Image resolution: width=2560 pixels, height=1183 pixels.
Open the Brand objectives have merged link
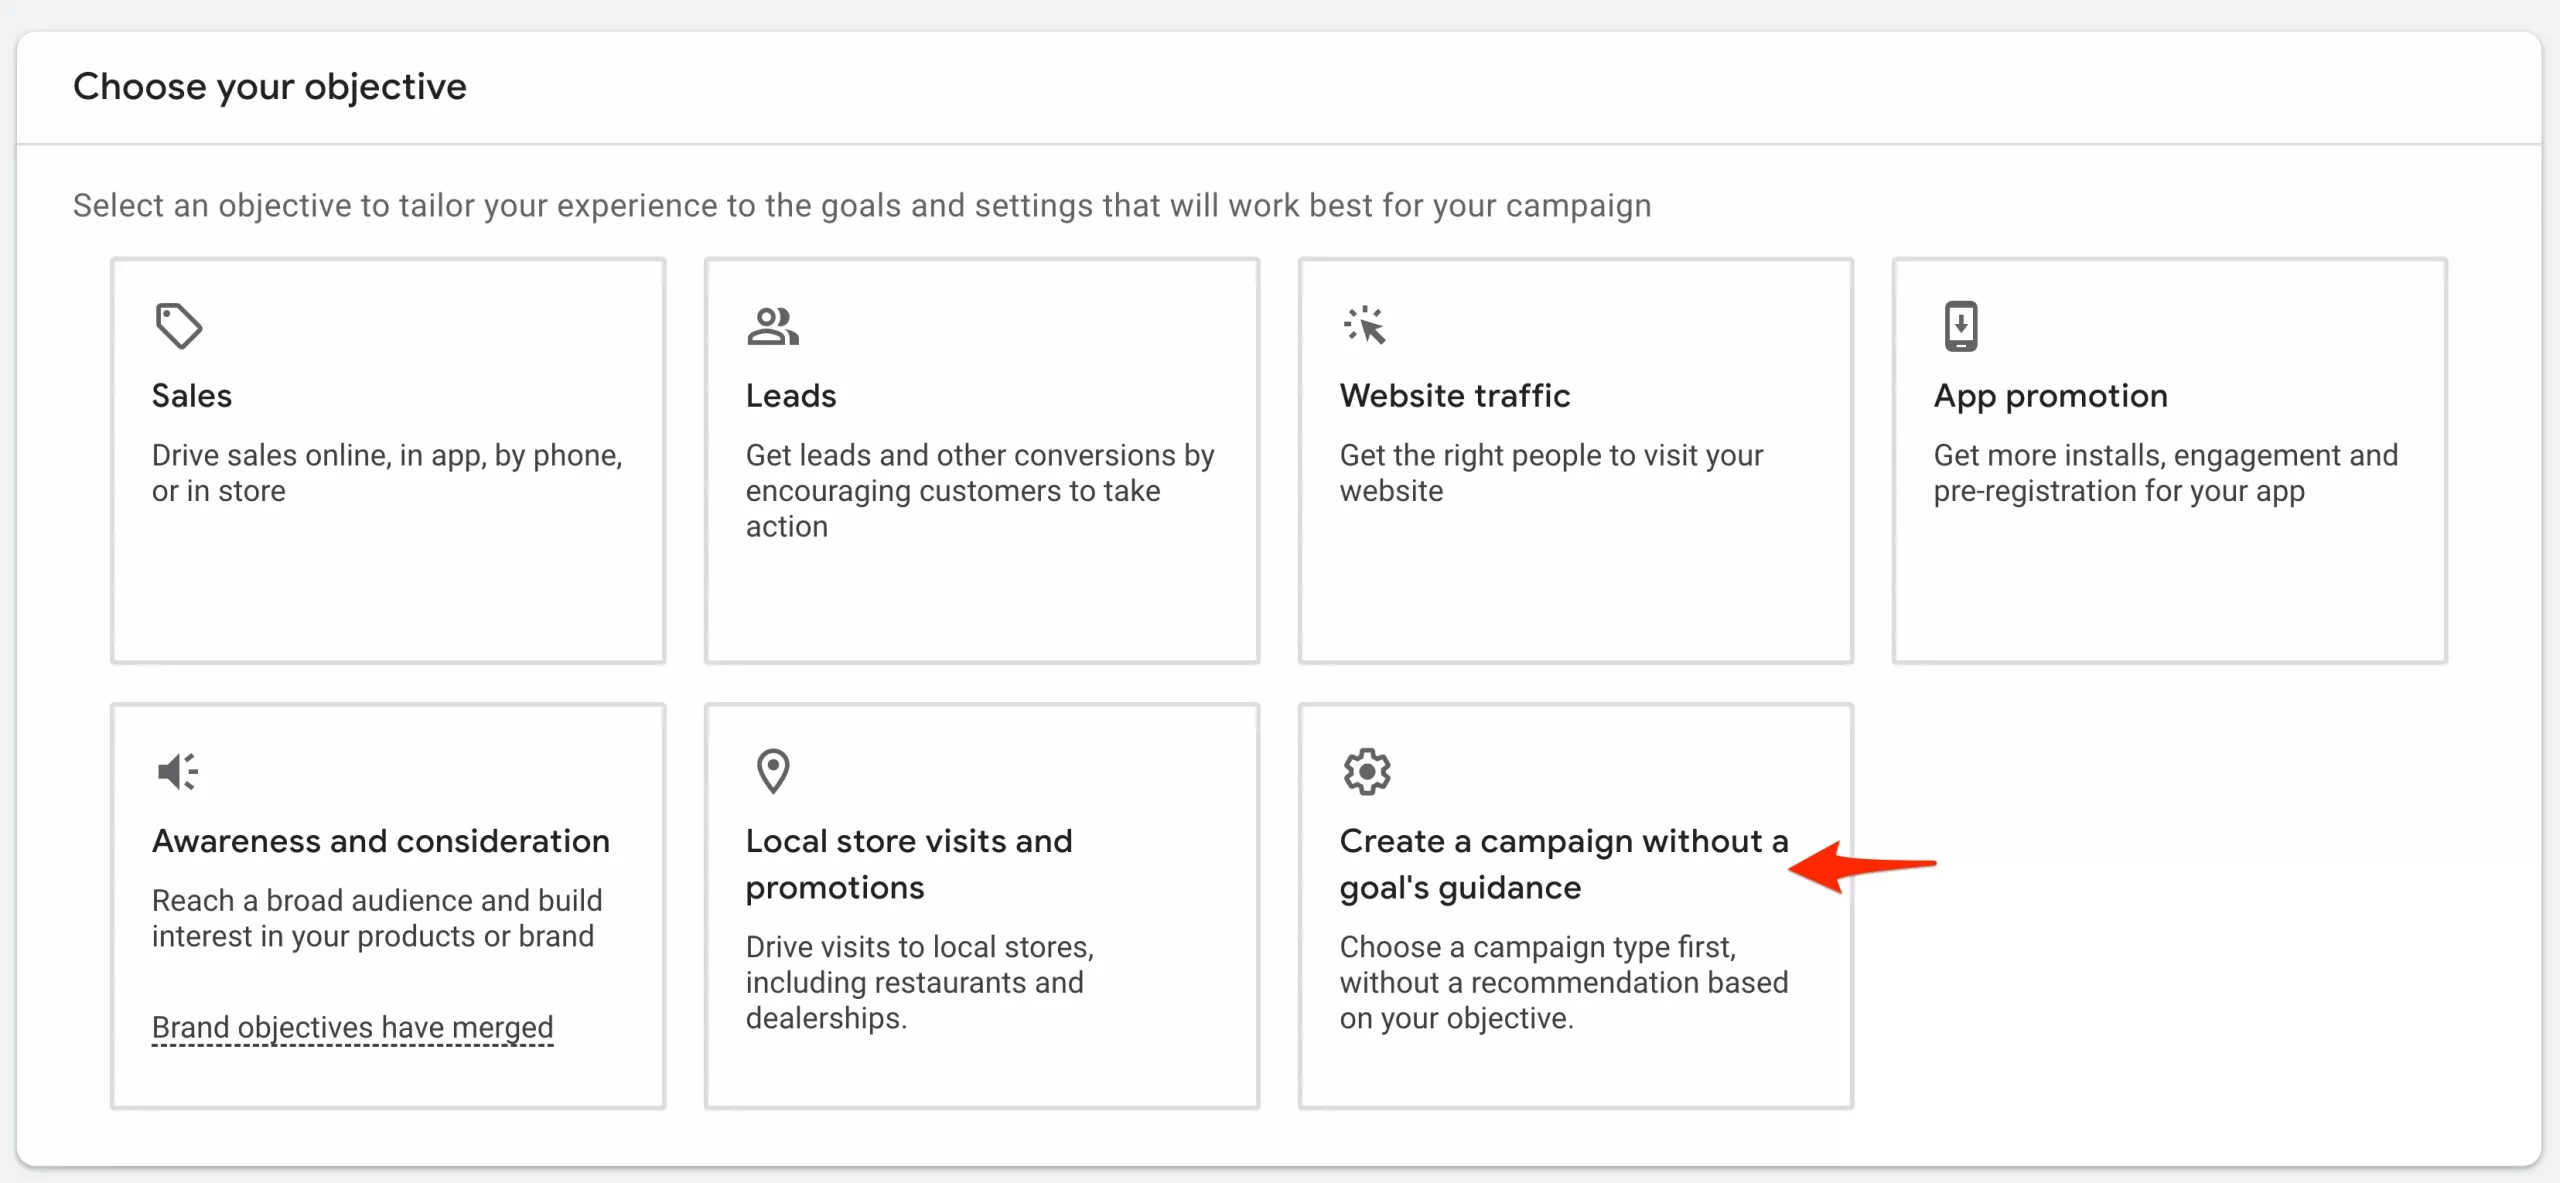[x=352, y=1027]
